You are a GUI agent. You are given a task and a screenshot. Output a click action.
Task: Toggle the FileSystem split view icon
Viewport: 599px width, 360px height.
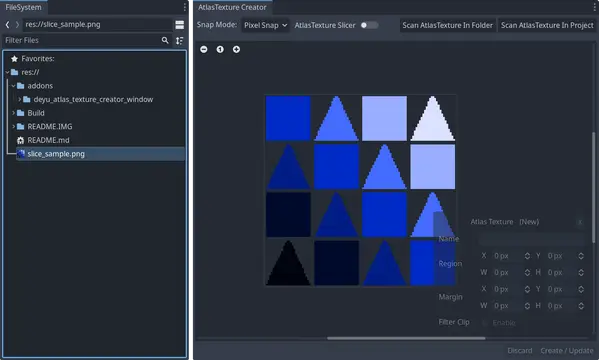pyautogui.click(x=180, y=25)
